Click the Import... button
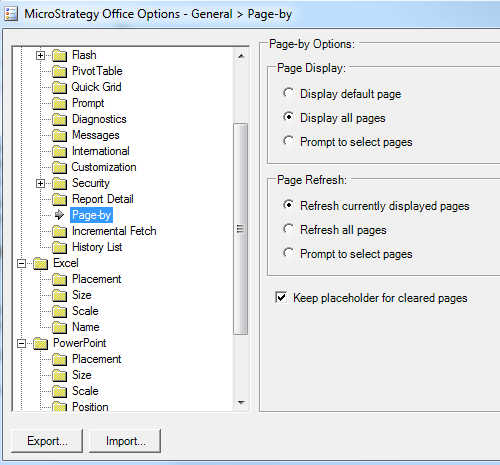Screen dimensions: 500x465 (125, 441)
